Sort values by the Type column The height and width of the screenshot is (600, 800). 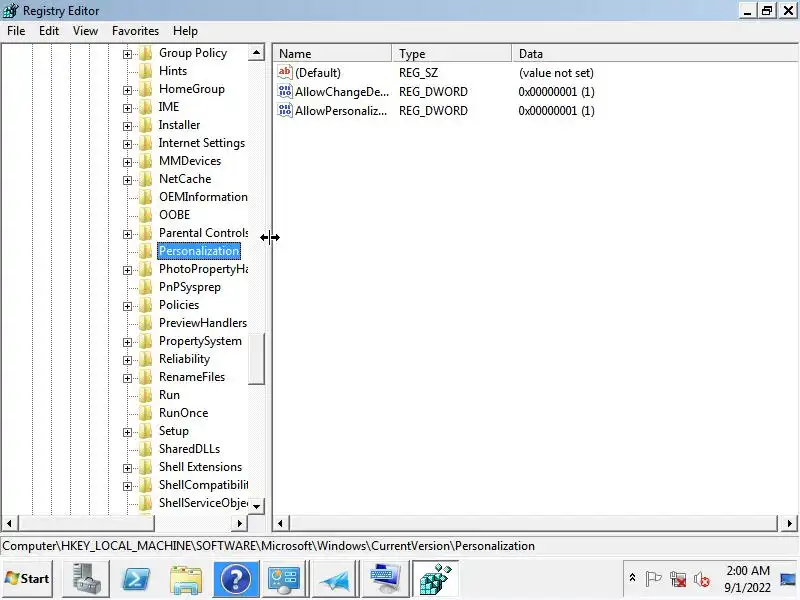click(x=452, y=54)
